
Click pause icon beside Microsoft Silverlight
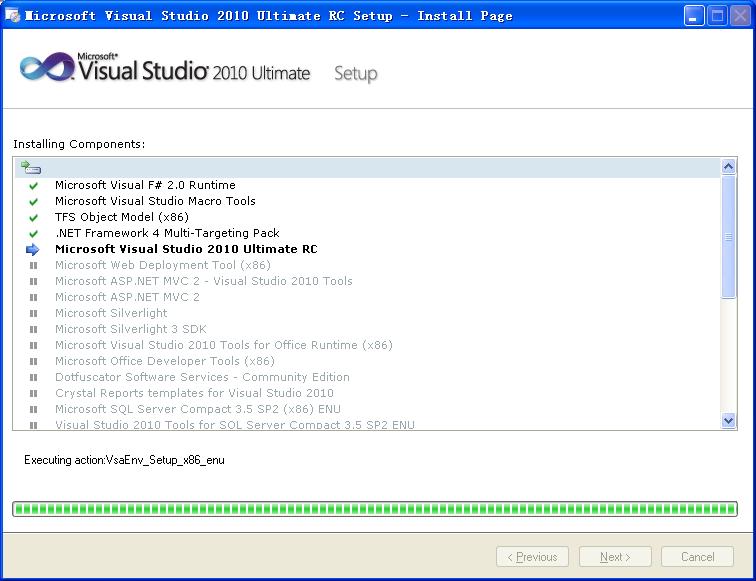pos(33,313)
